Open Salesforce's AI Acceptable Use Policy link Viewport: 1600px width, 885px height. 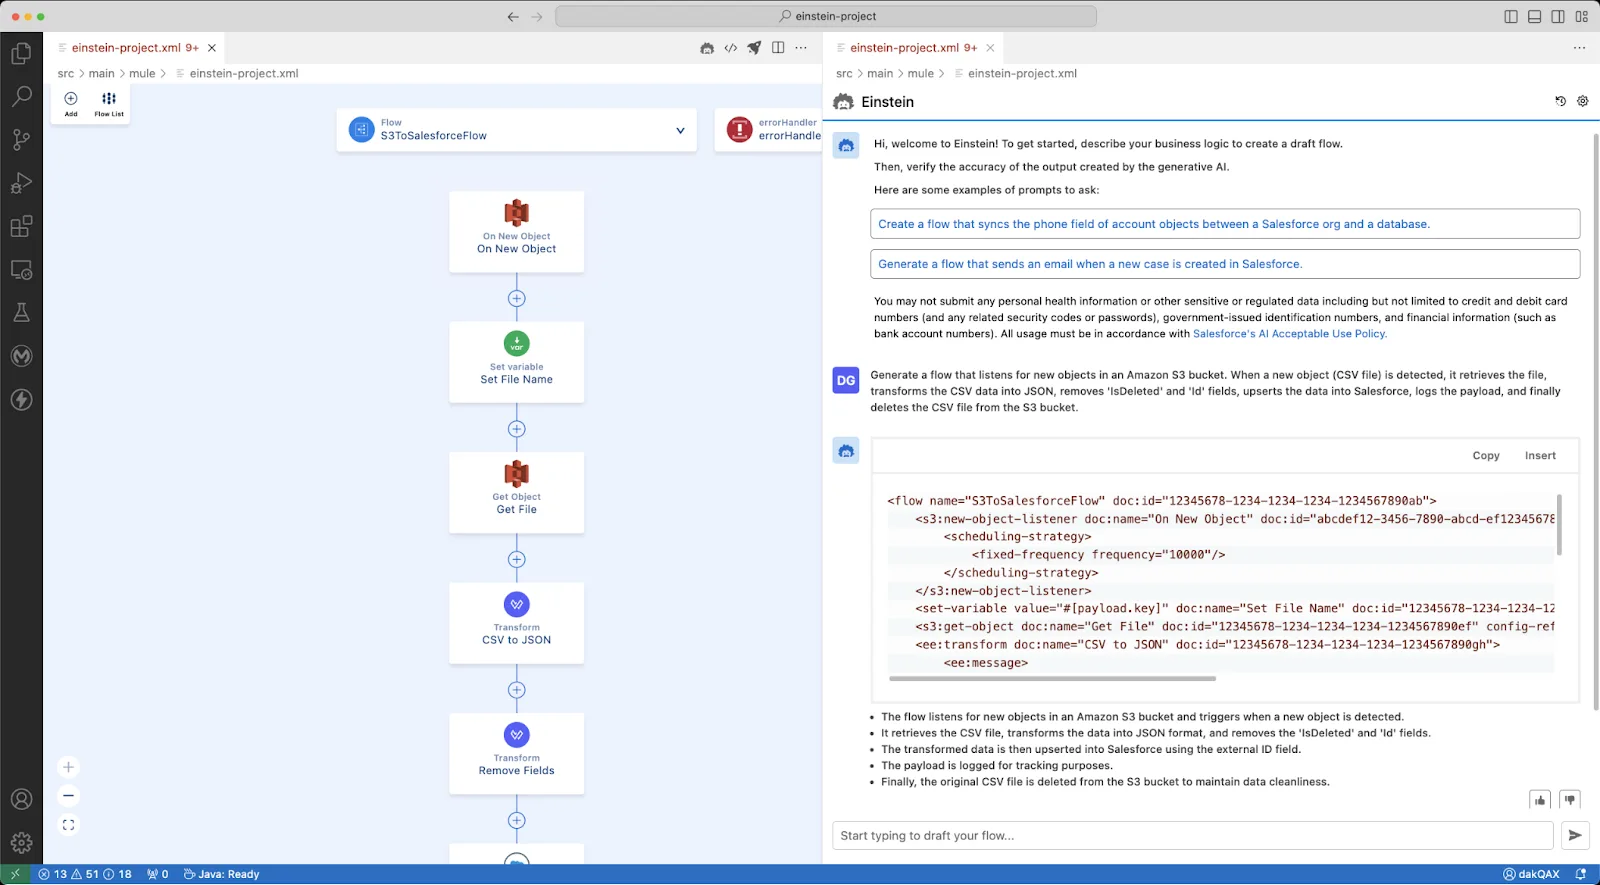[1289, 334]
